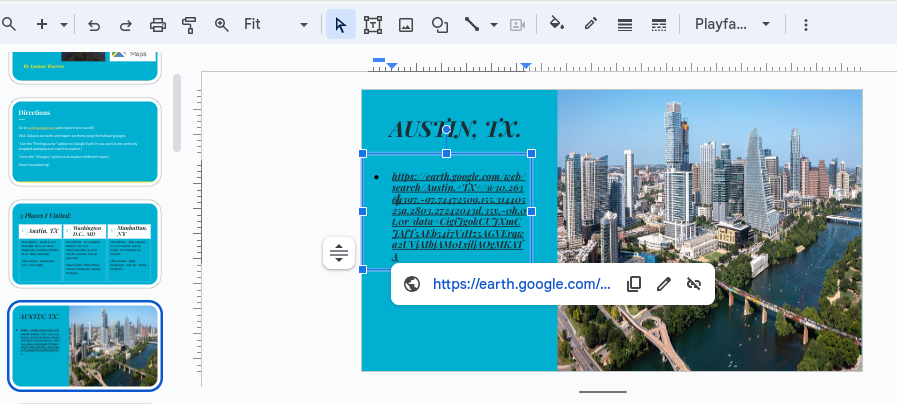This screenshot has height=404, width=897.
Task: Select the Directions slide thumbnail
Action: pos(85,142)
